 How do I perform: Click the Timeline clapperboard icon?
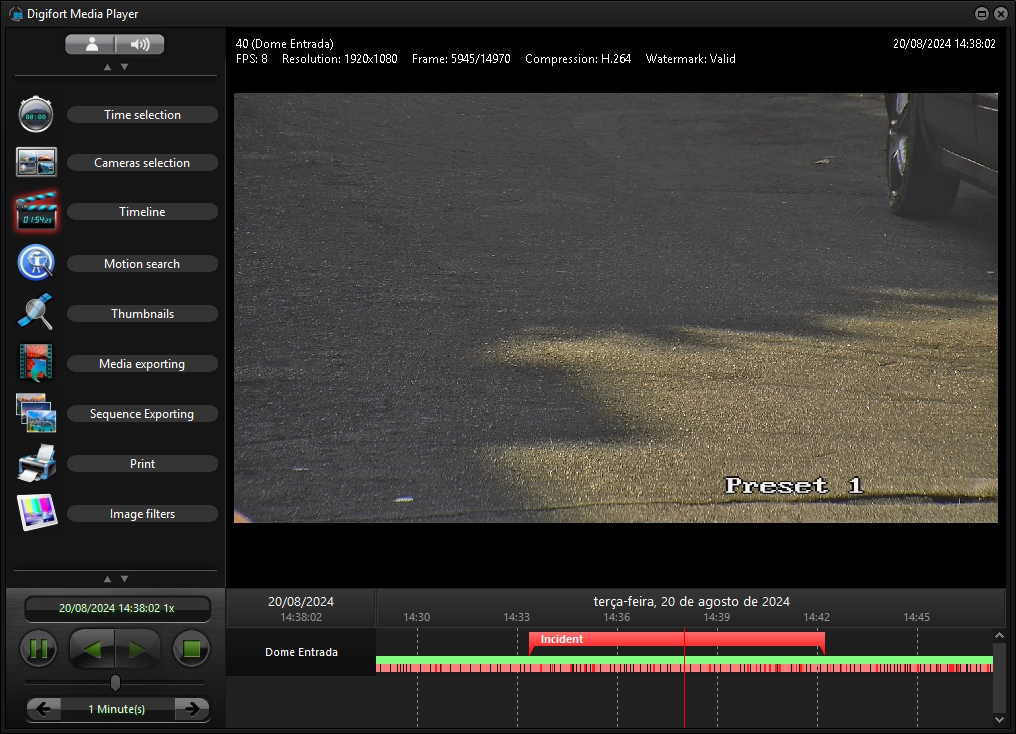(x=36, y=211)
